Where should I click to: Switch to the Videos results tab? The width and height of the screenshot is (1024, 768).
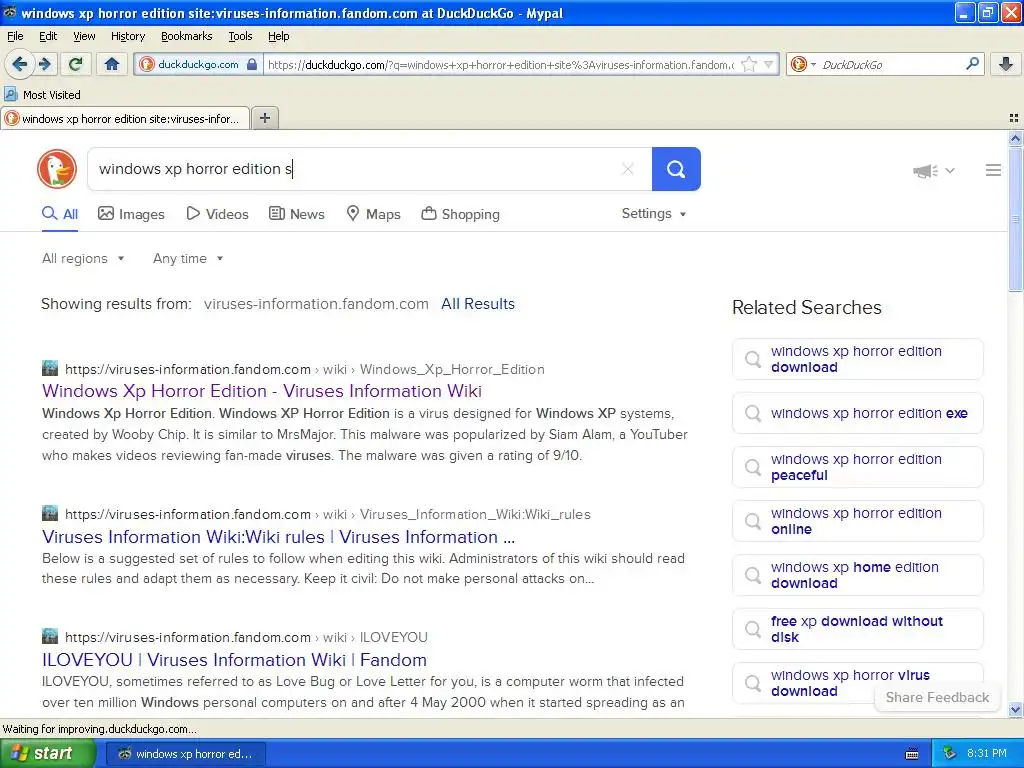(217, 214)
